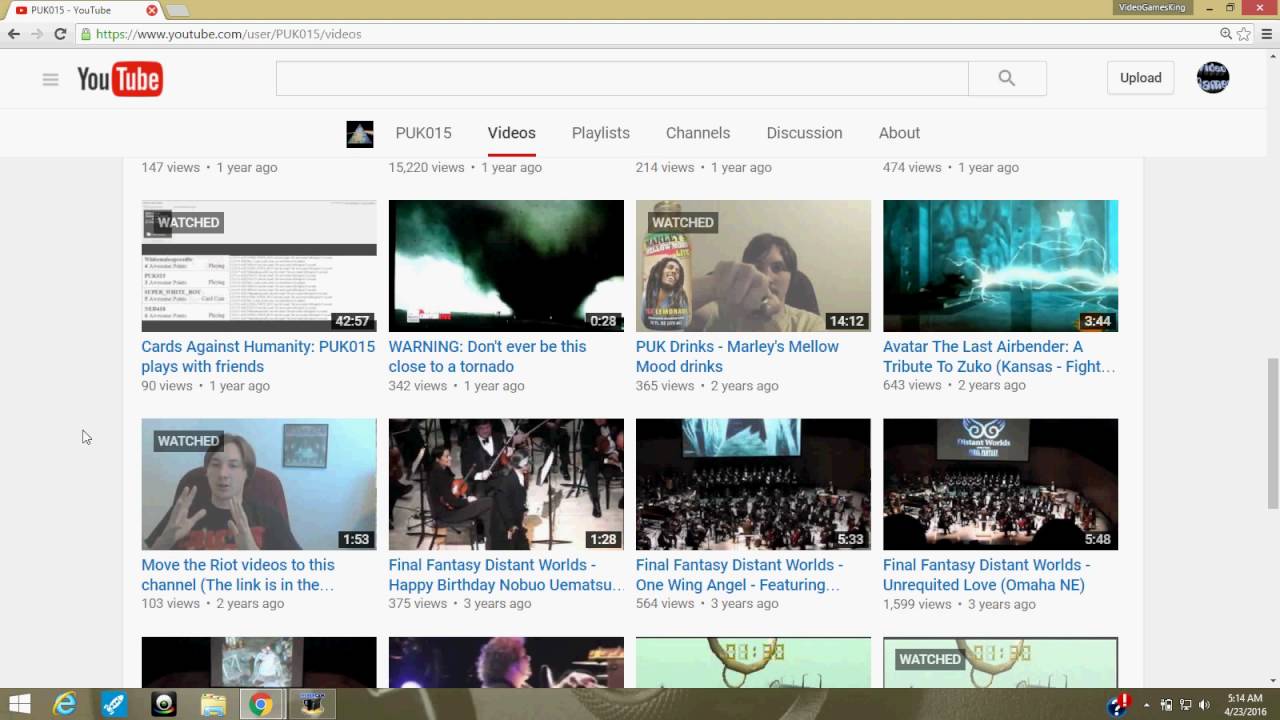Open 'Cards Against Humanity: PUK015 plays with friends' link

click(x=258, y=356)
